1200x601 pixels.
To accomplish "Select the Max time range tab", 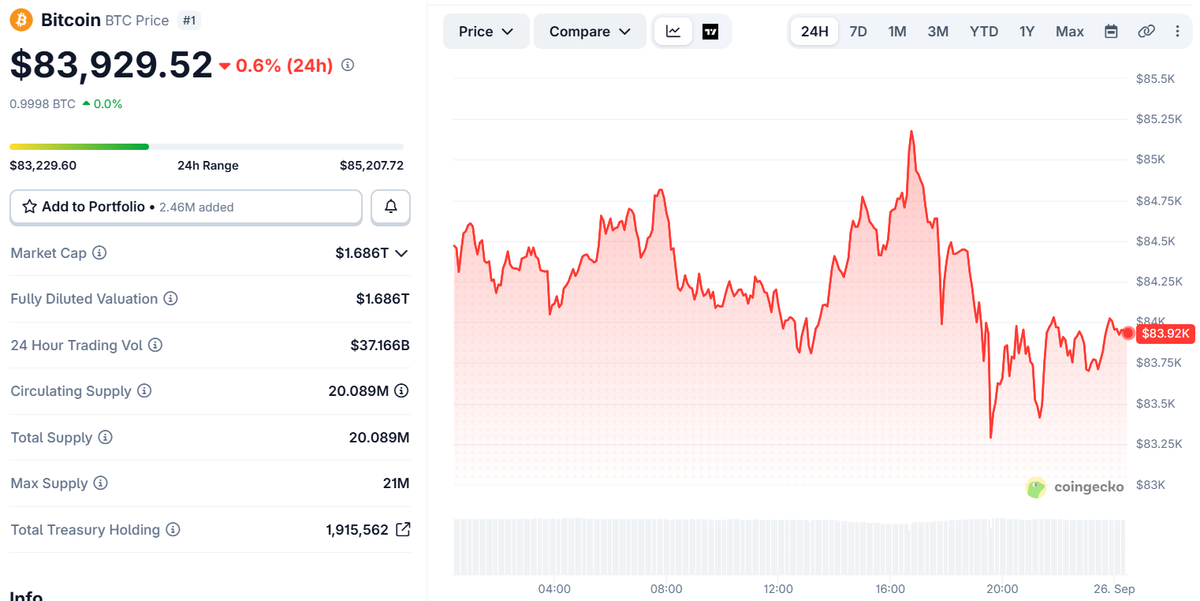I will tap(1070, 31).
